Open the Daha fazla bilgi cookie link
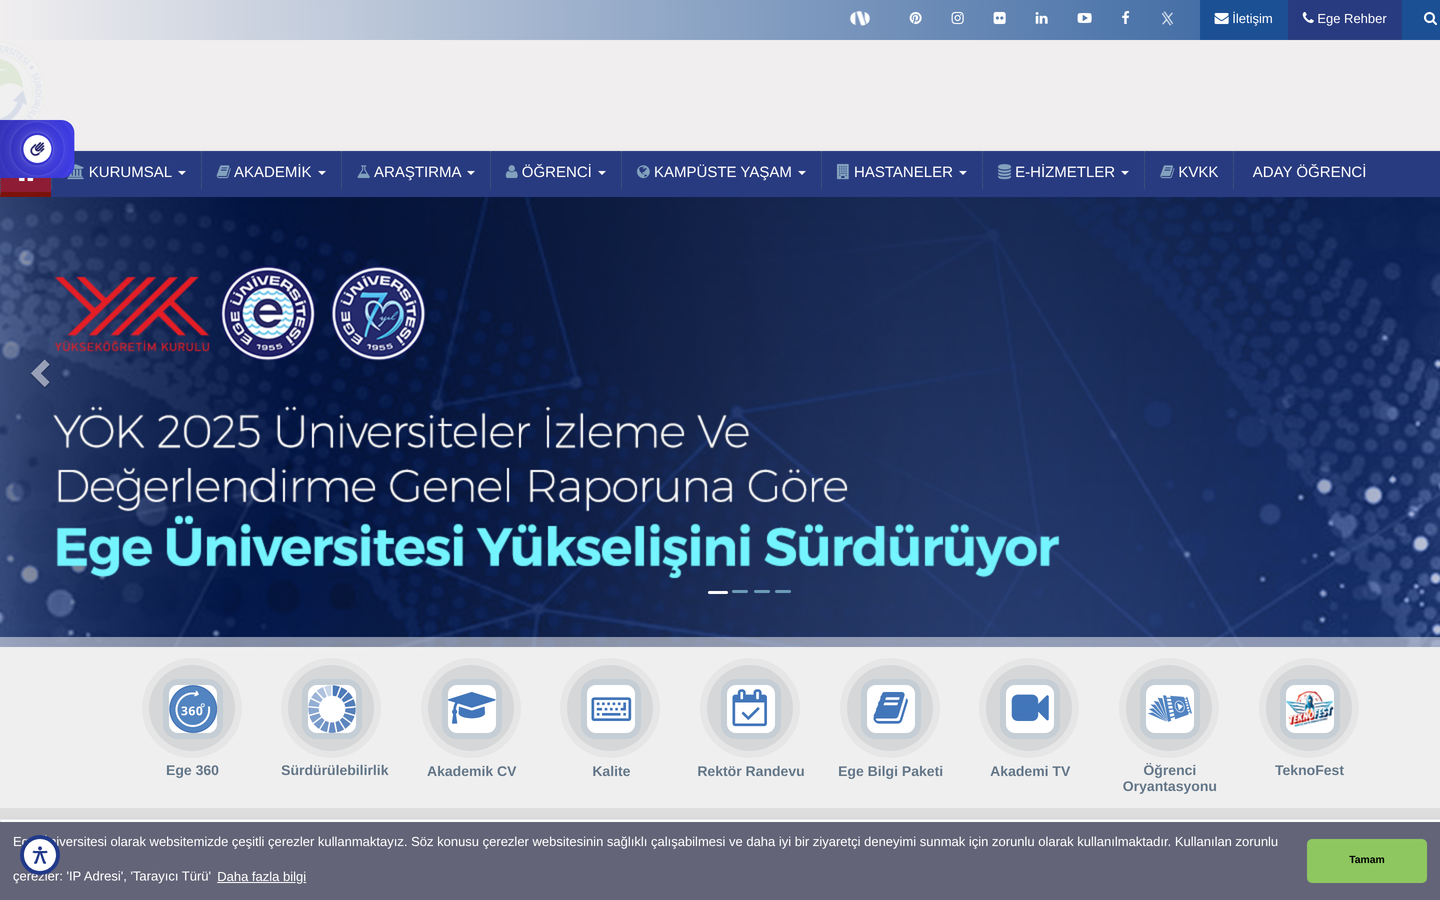The image size is (1440, 900). [261, 877]
